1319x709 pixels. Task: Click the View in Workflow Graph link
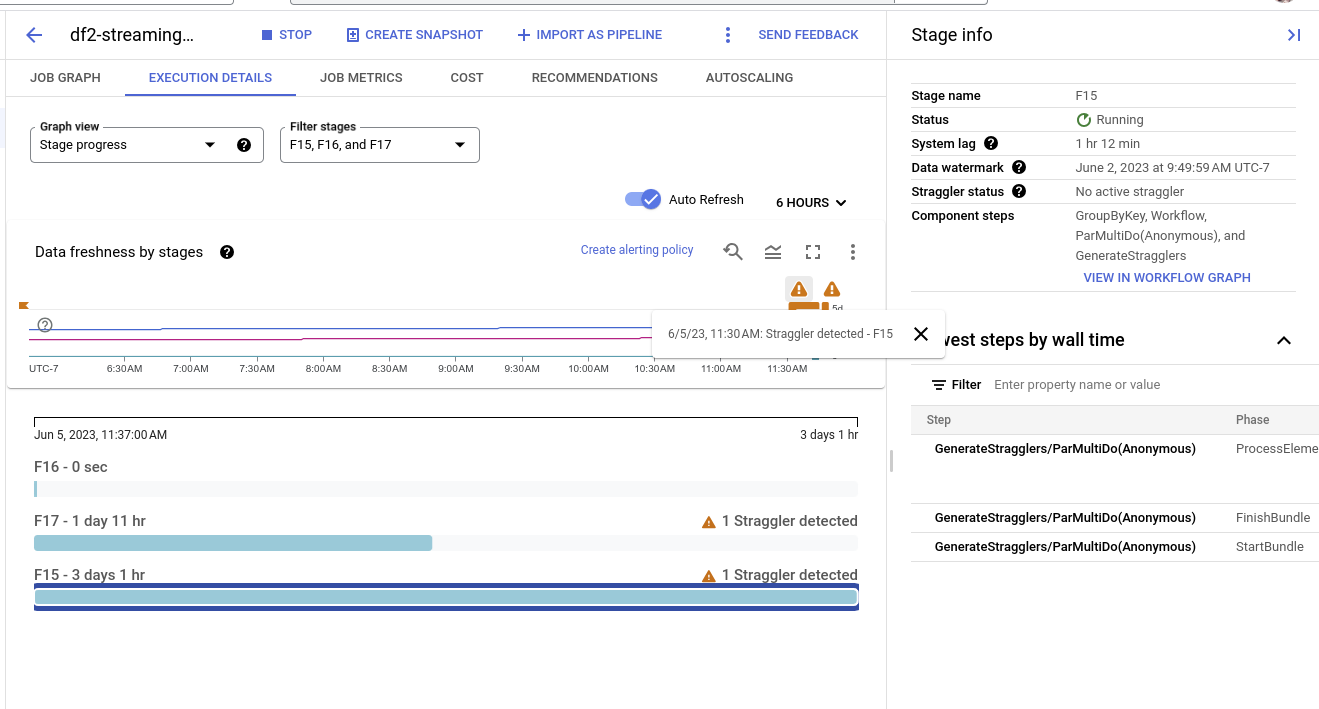tap(1166, 278)
